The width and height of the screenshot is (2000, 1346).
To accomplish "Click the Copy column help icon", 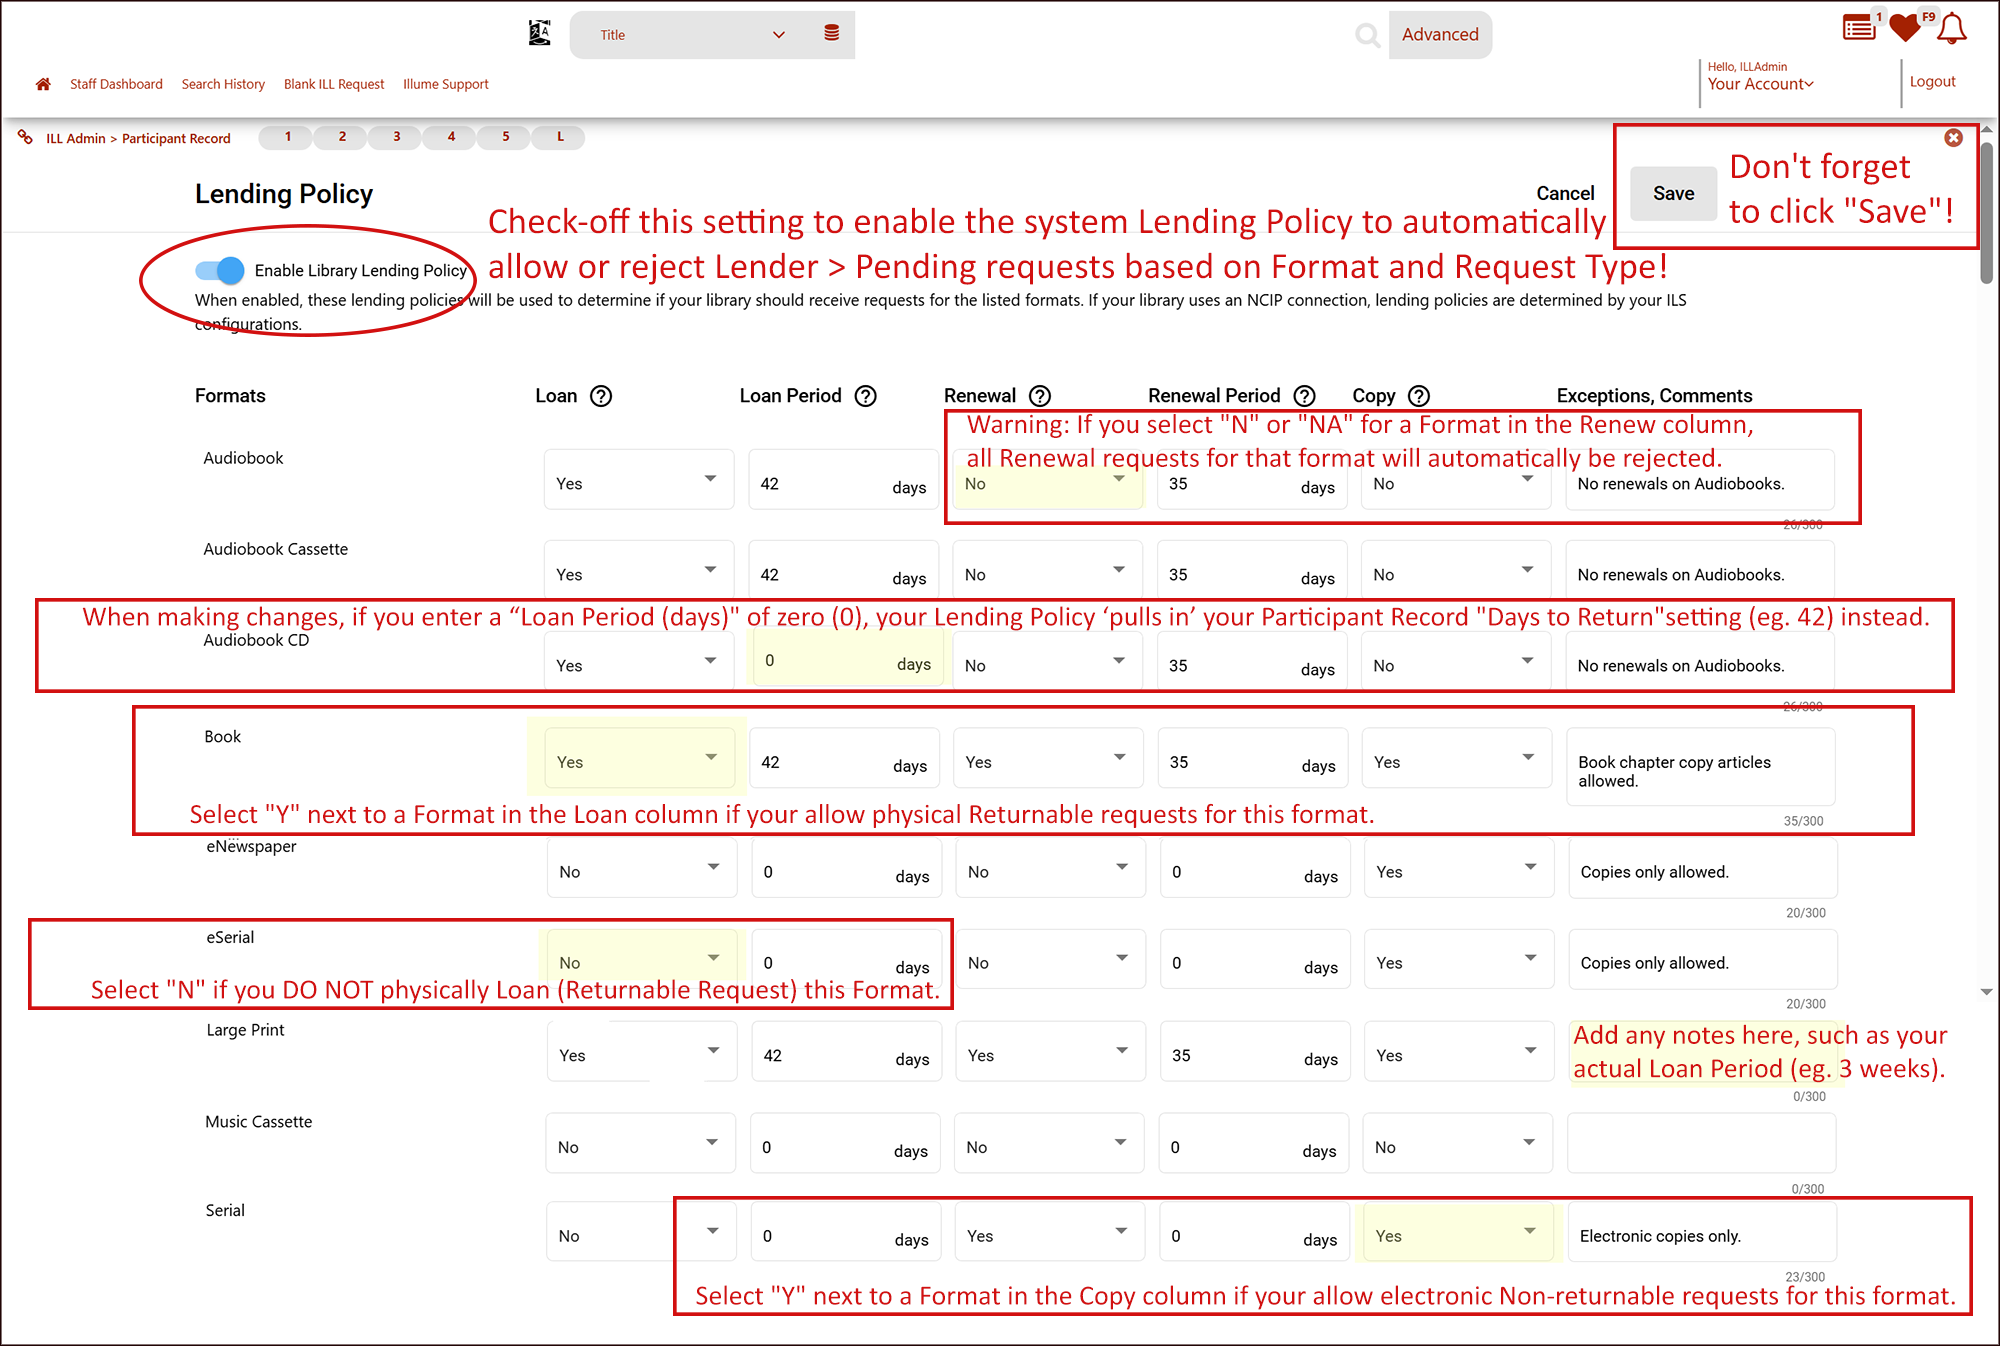I will 1419,396.
